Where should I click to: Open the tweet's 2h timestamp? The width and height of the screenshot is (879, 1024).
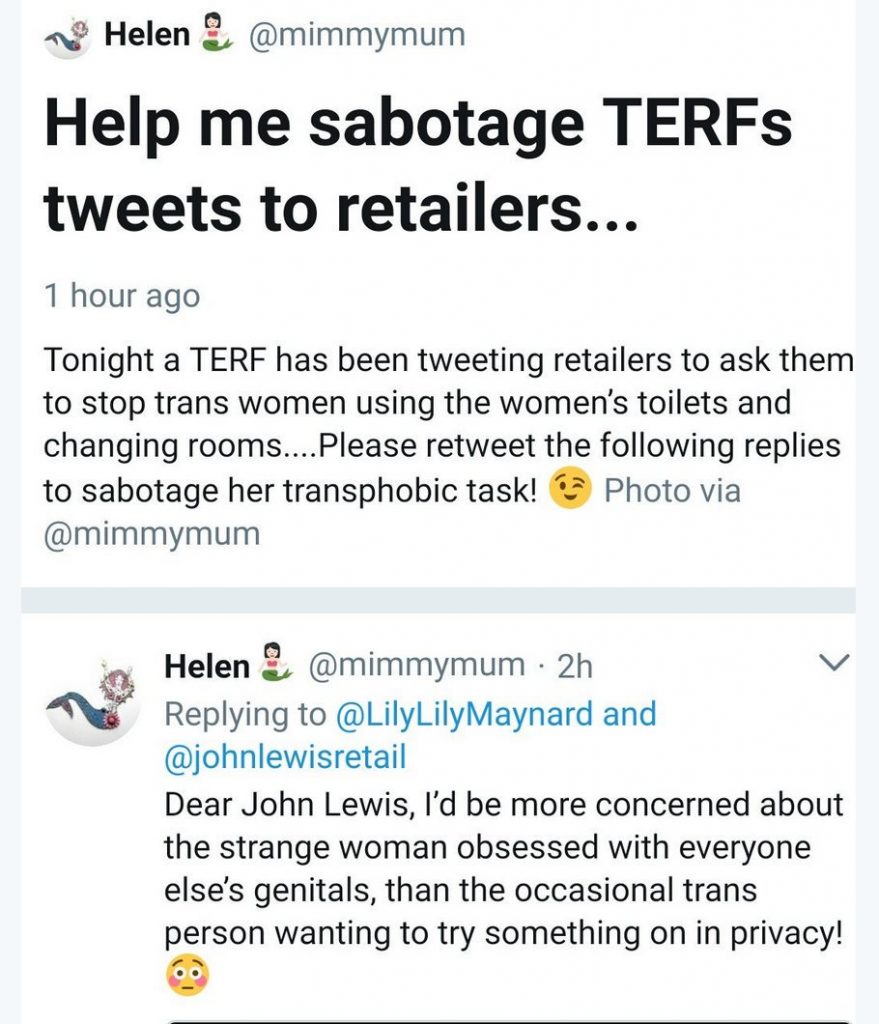(x=575, y=666)
